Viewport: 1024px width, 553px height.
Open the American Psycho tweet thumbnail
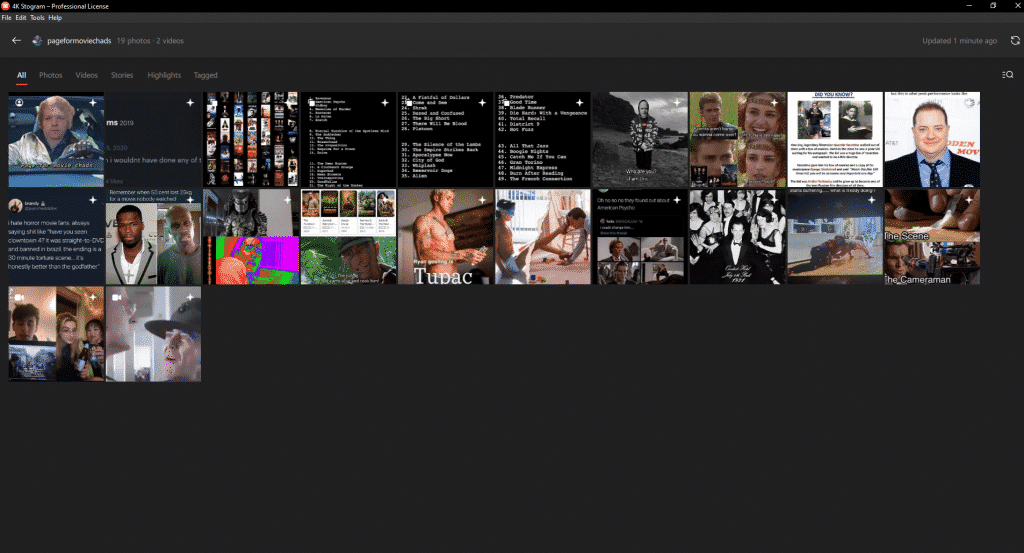coord(640,237)
